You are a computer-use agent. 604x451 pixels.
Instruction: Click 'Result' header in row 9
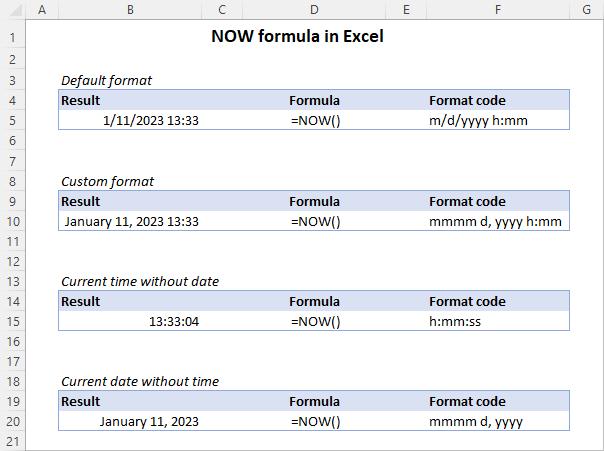click(80, 201)
